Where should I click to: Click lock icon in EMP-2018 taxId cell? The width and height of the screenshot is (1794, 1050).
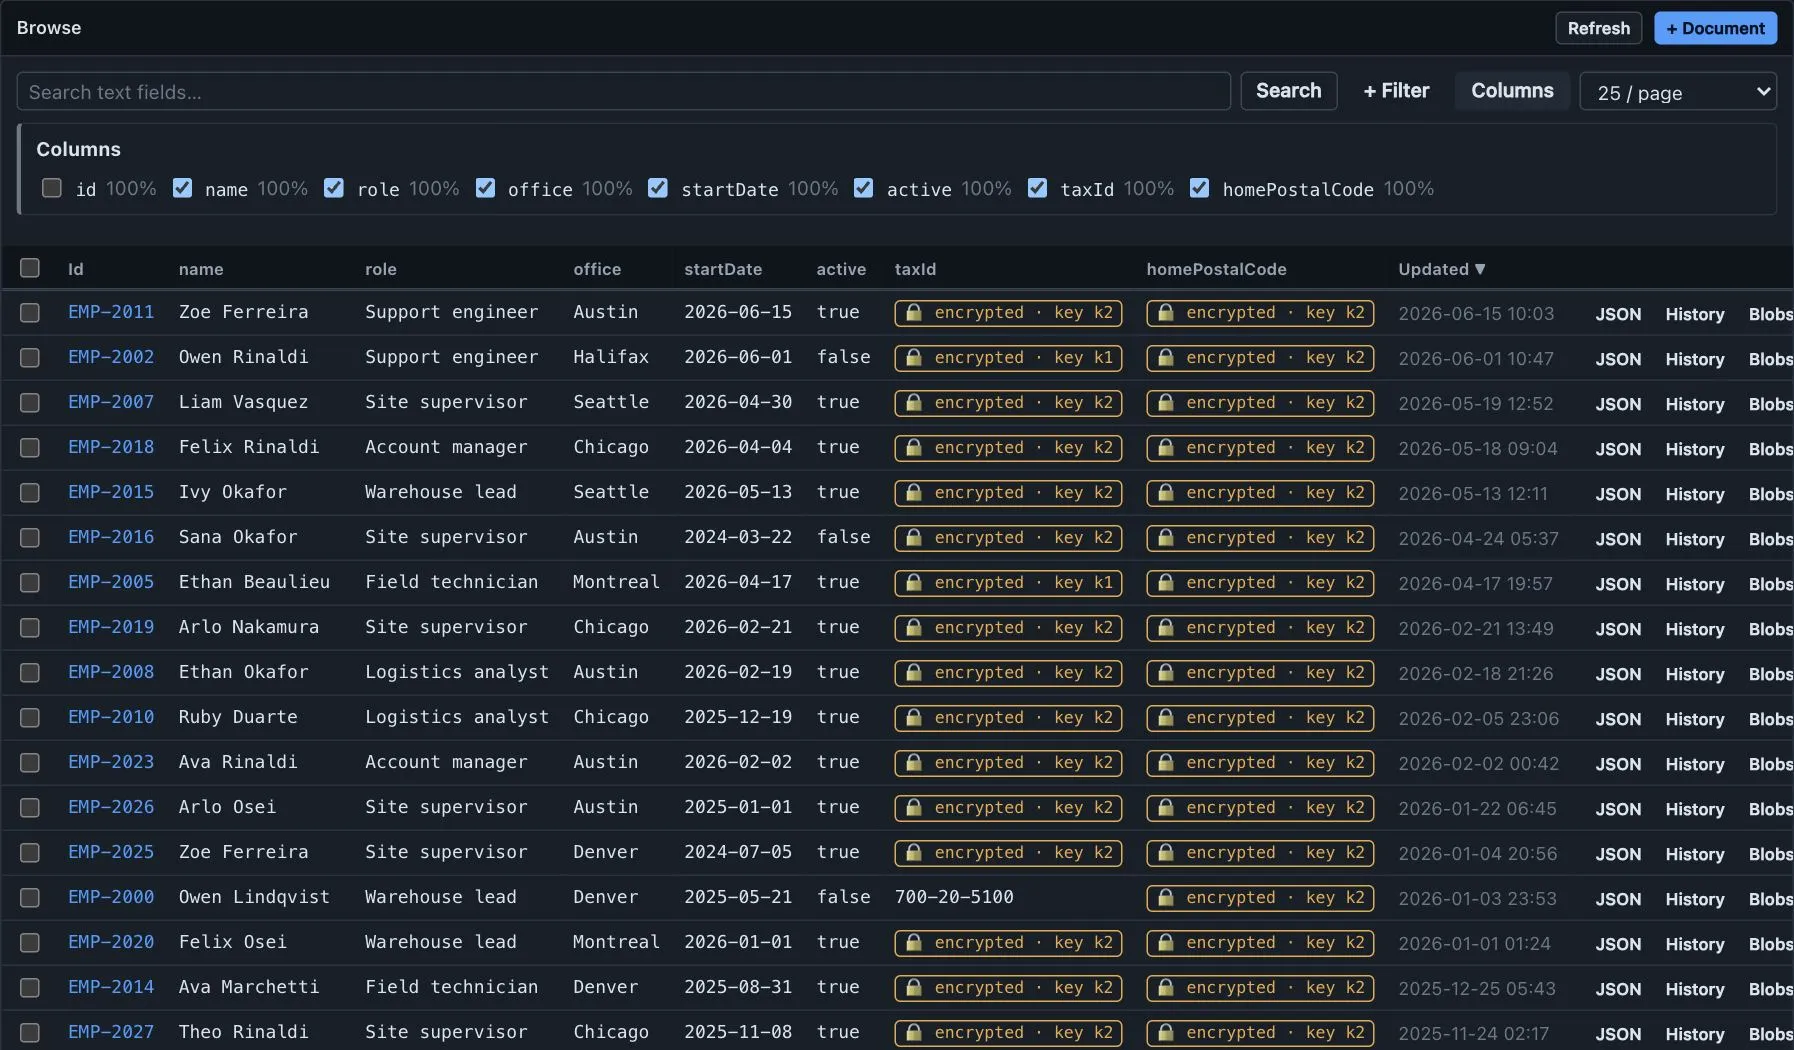[x=913, y=447]
